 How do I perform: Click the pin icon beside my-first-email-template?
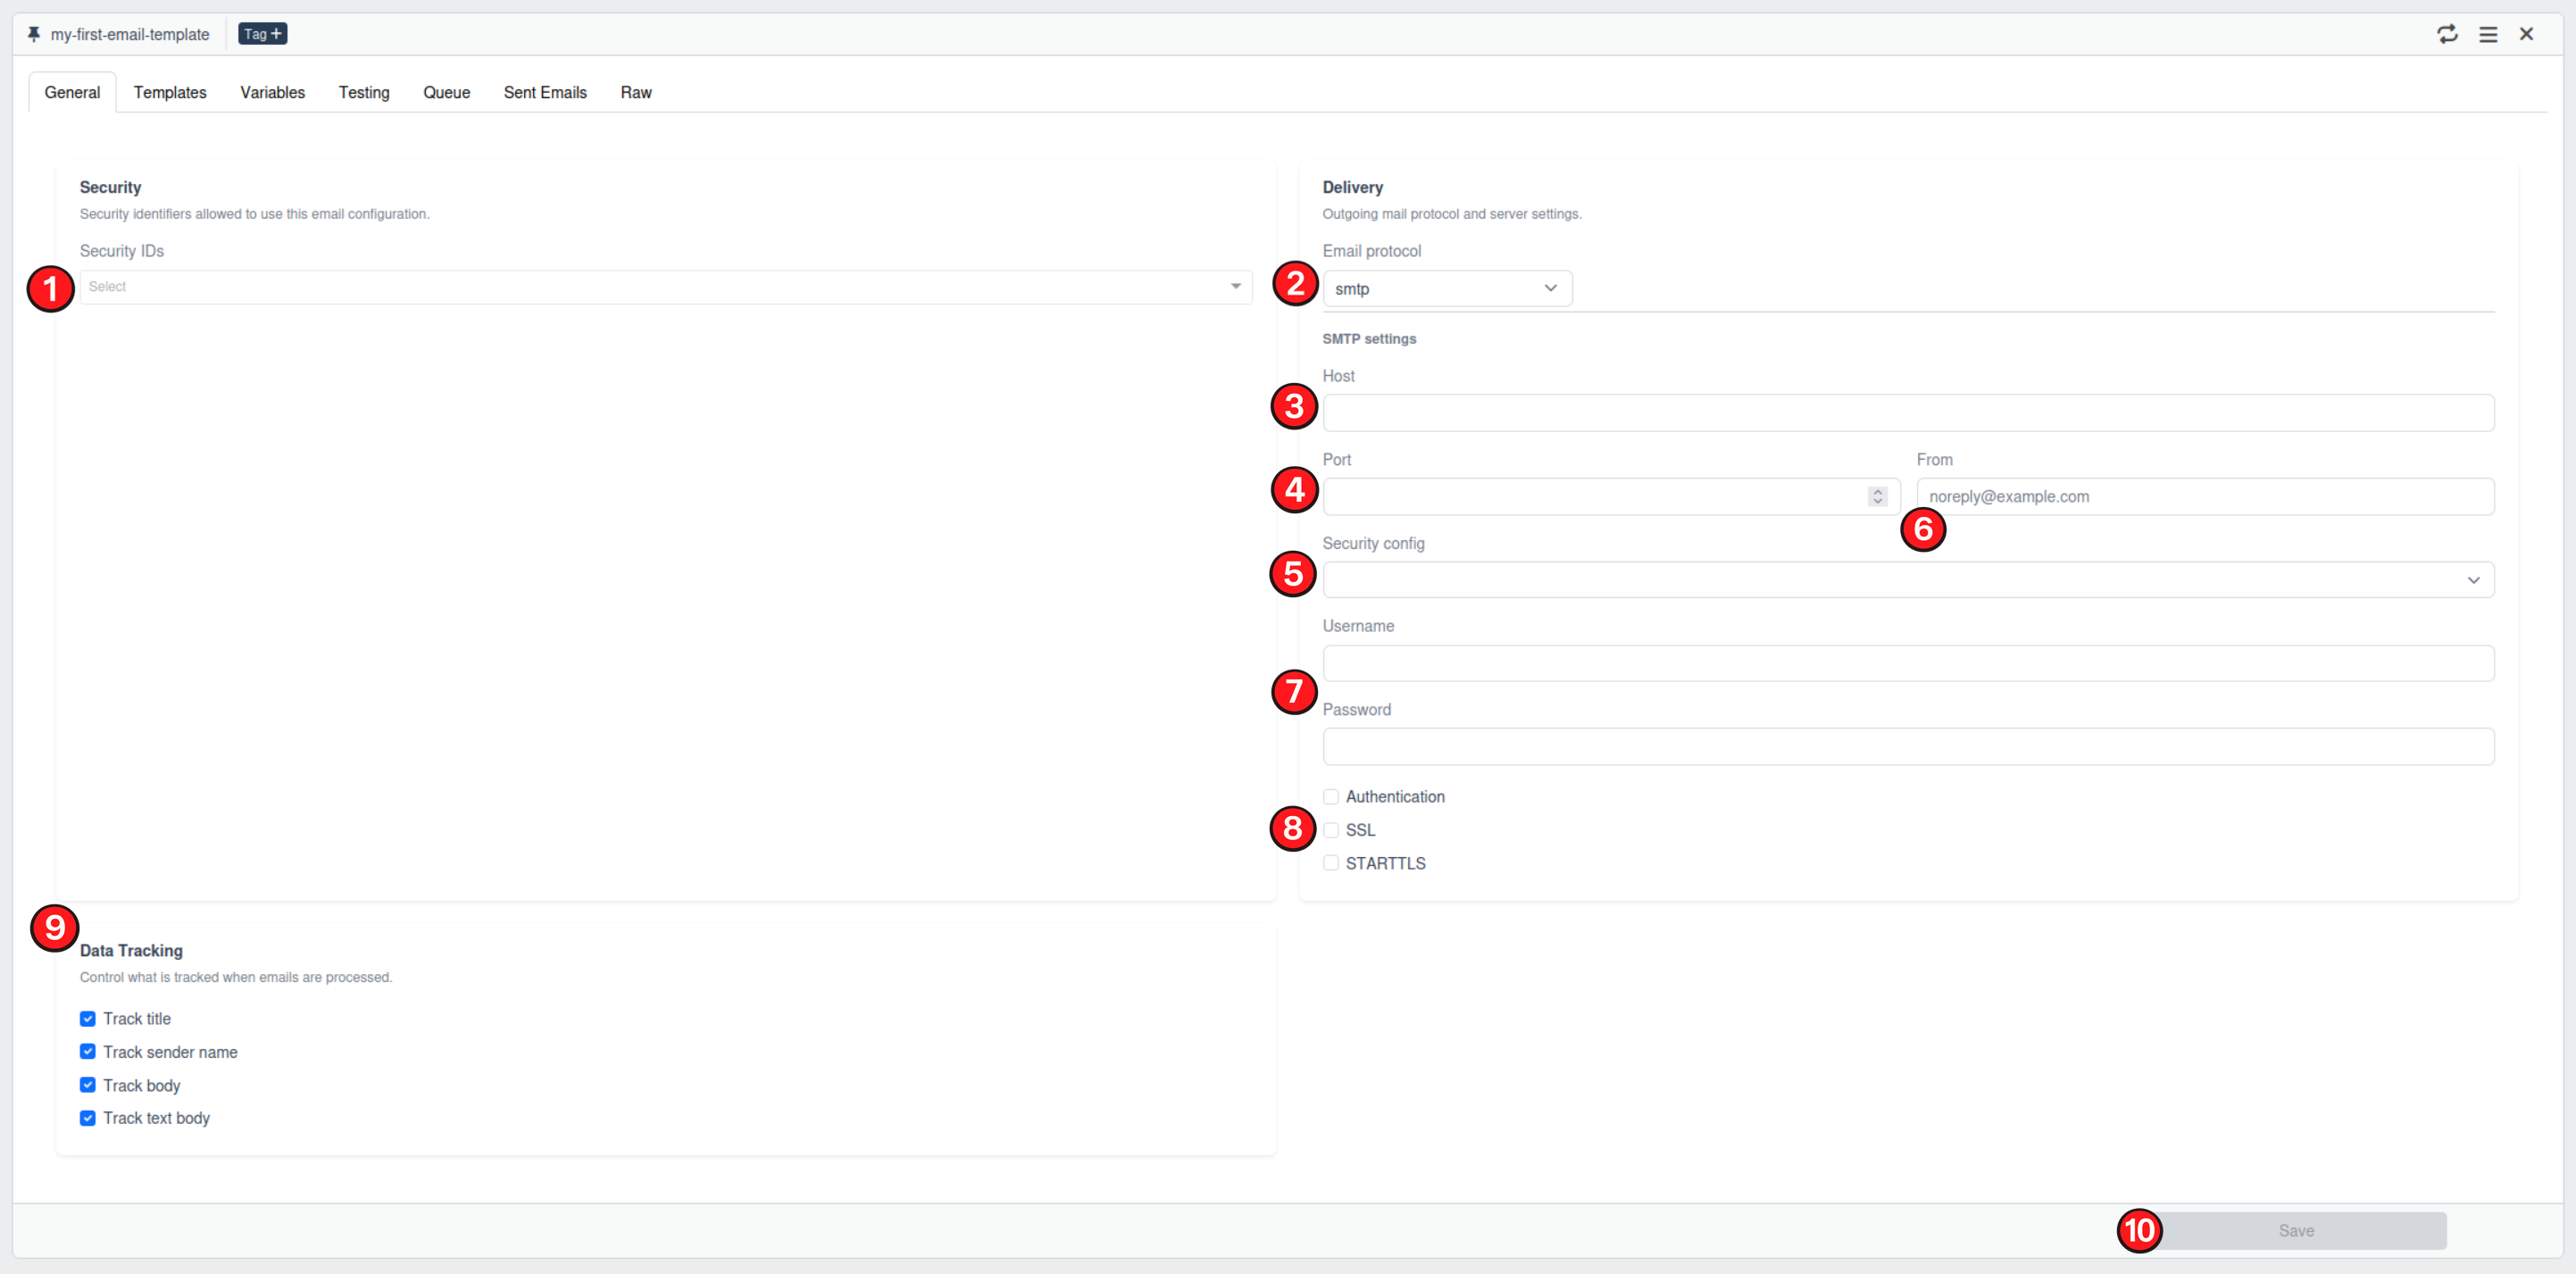point(34,34)
